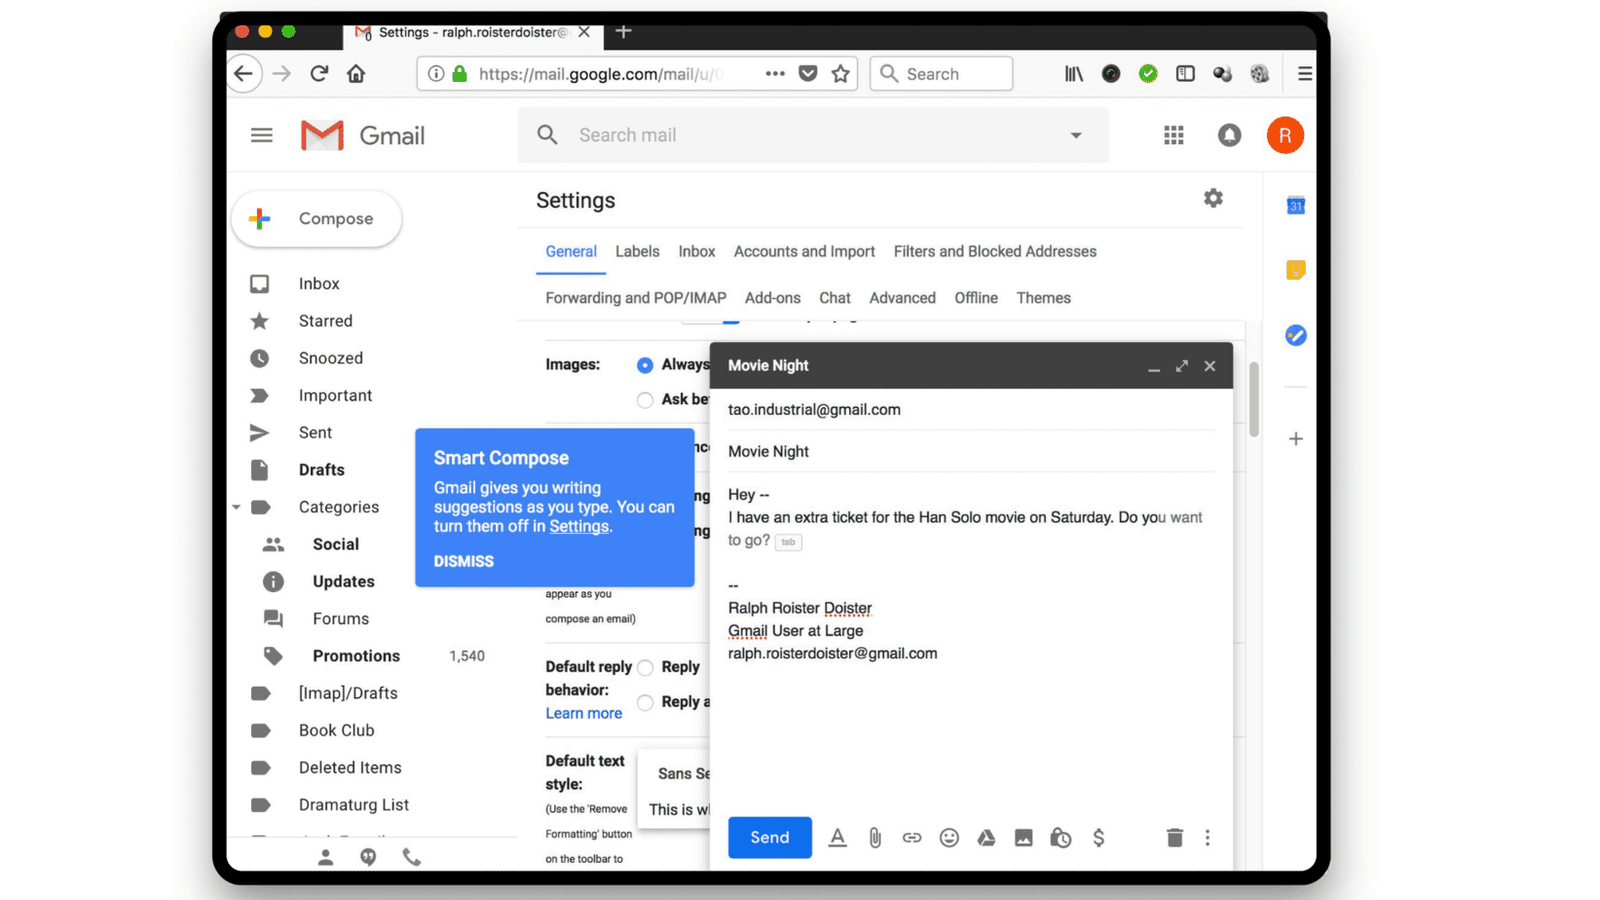Dismiss the Smart Compose tooltip
1600x900 pixels.
463,561
